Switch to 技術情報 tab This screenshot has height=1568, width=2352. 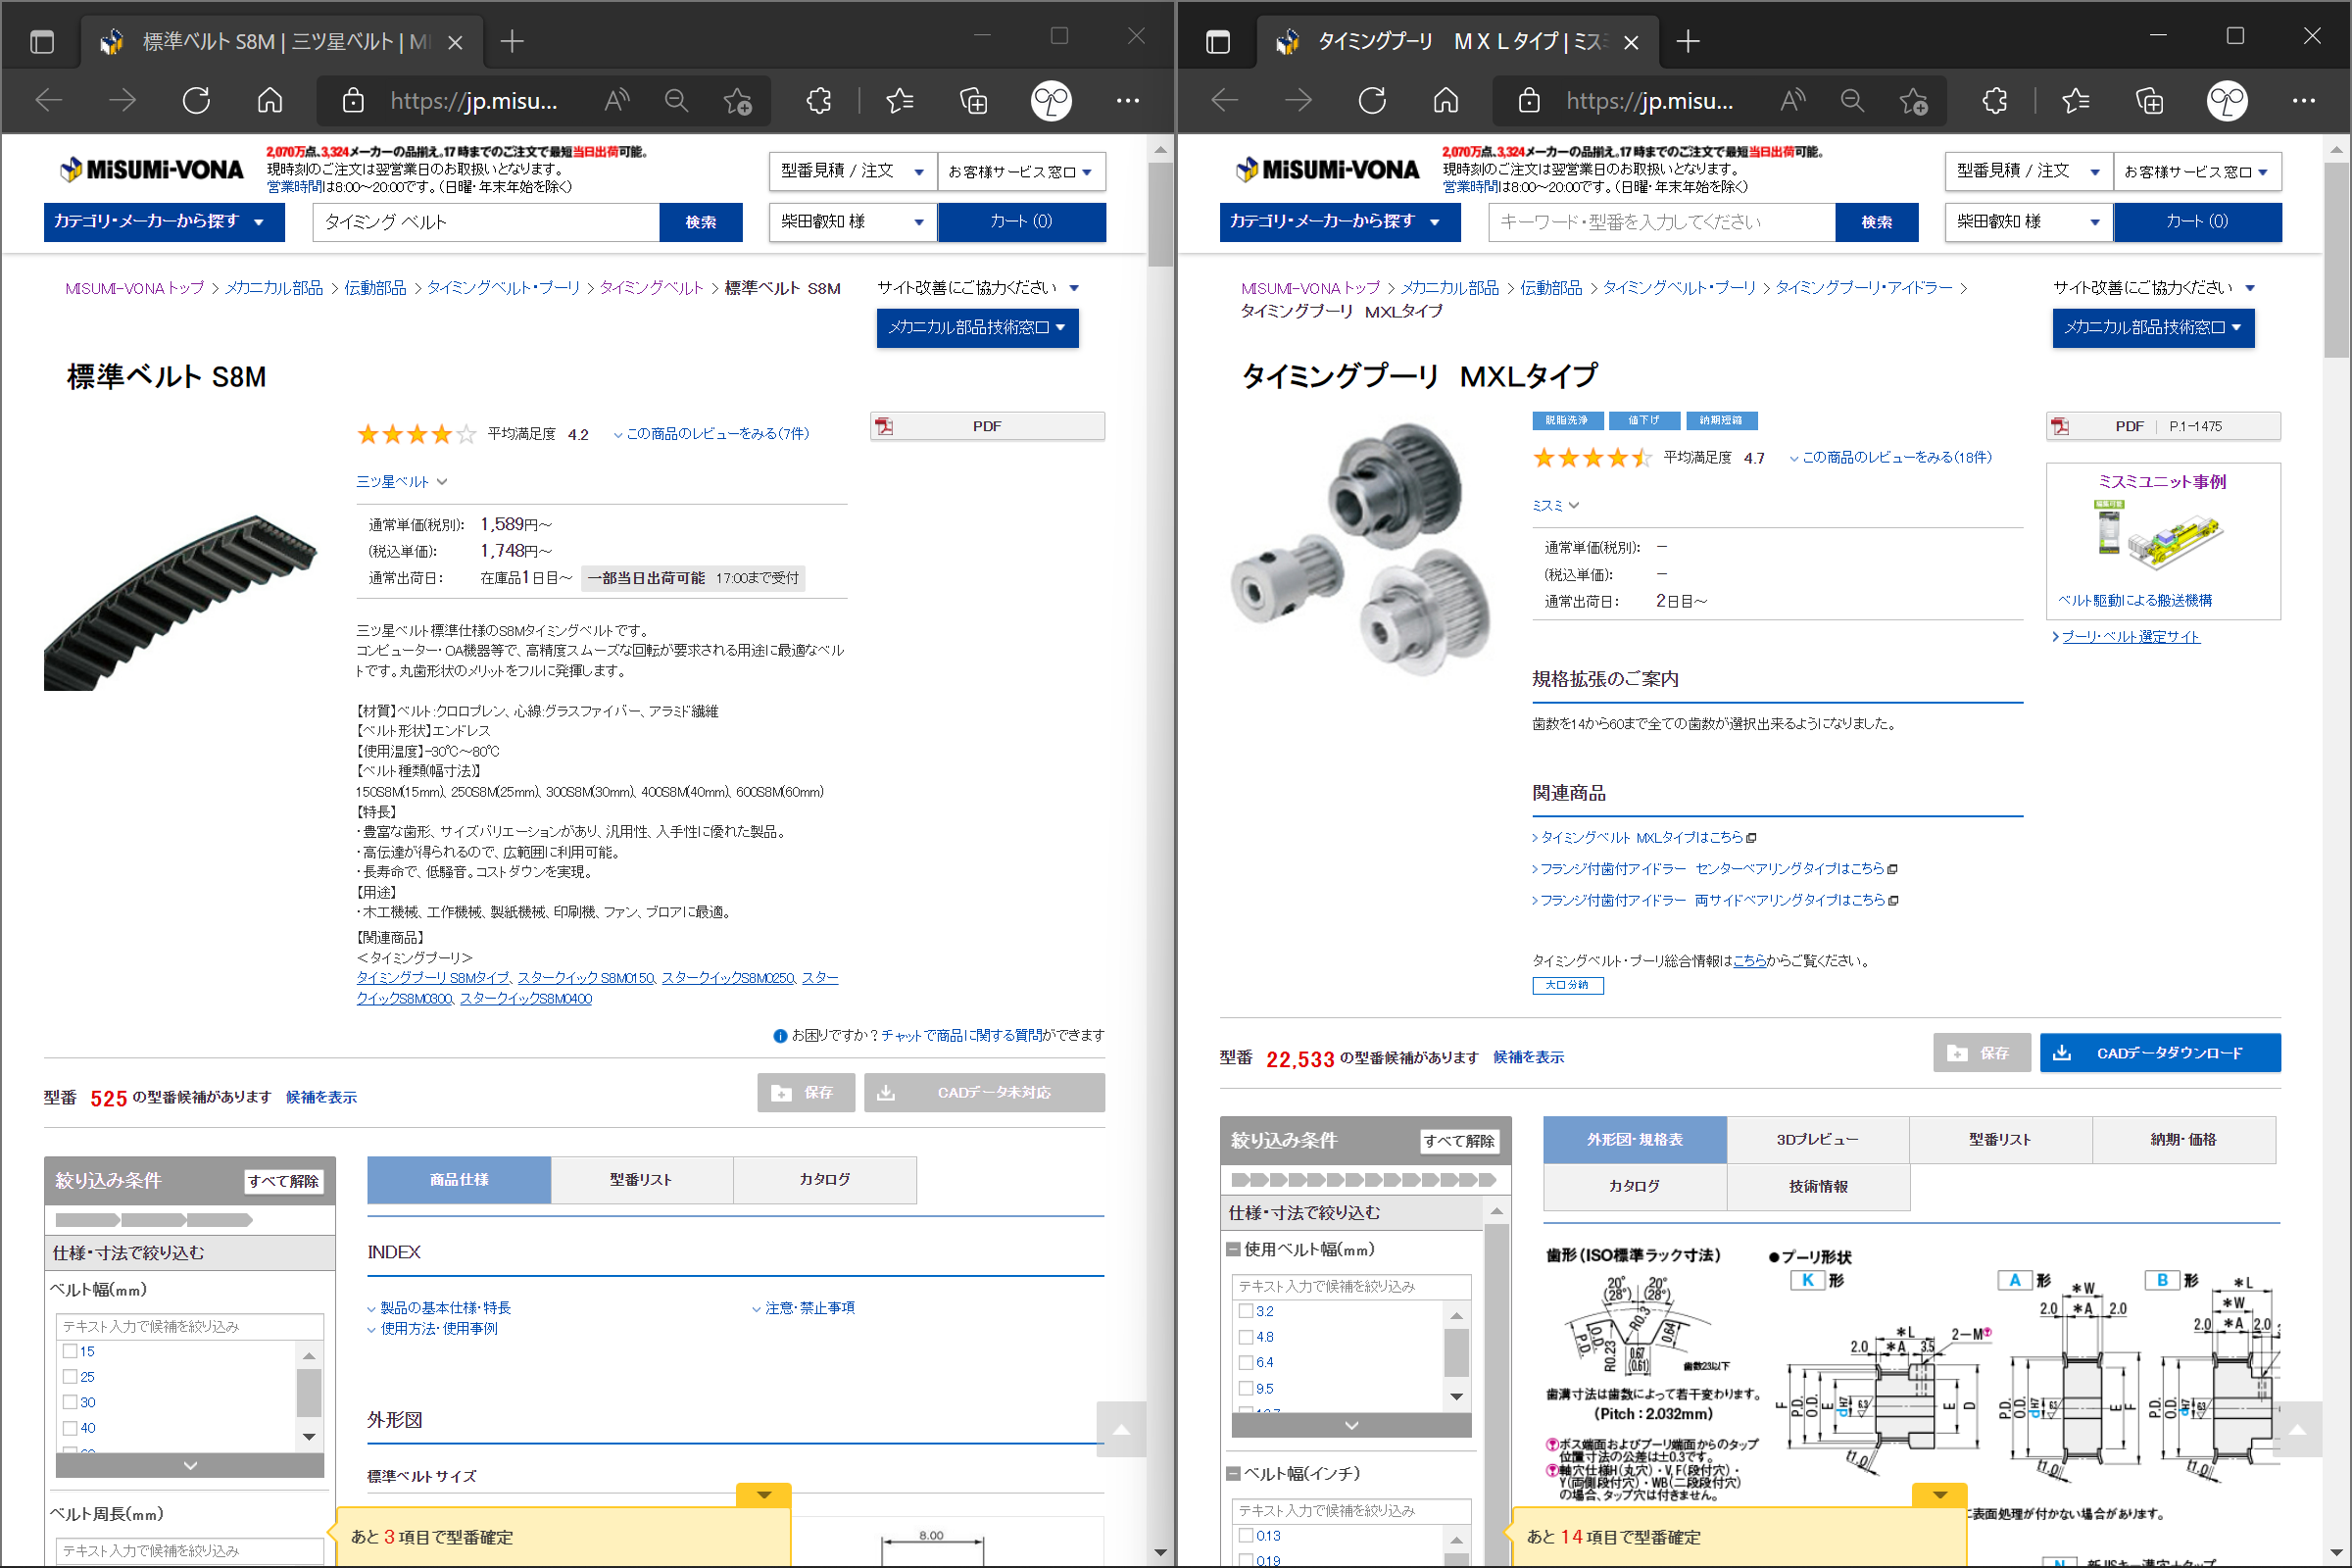point(1818,1187)
